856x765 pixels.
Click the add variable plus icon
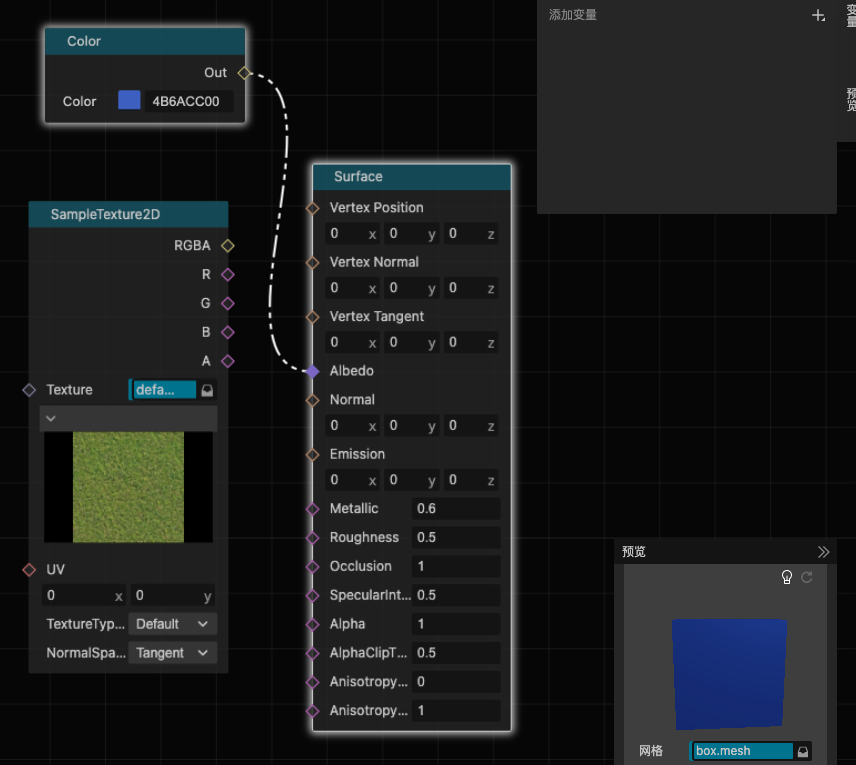coord(818,15)
